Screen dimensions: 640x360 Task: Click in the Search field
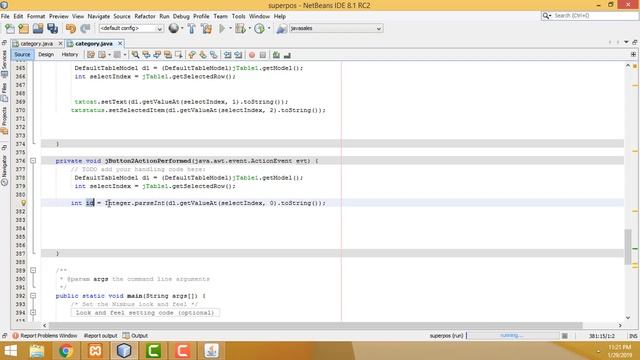tap(590, 16)
